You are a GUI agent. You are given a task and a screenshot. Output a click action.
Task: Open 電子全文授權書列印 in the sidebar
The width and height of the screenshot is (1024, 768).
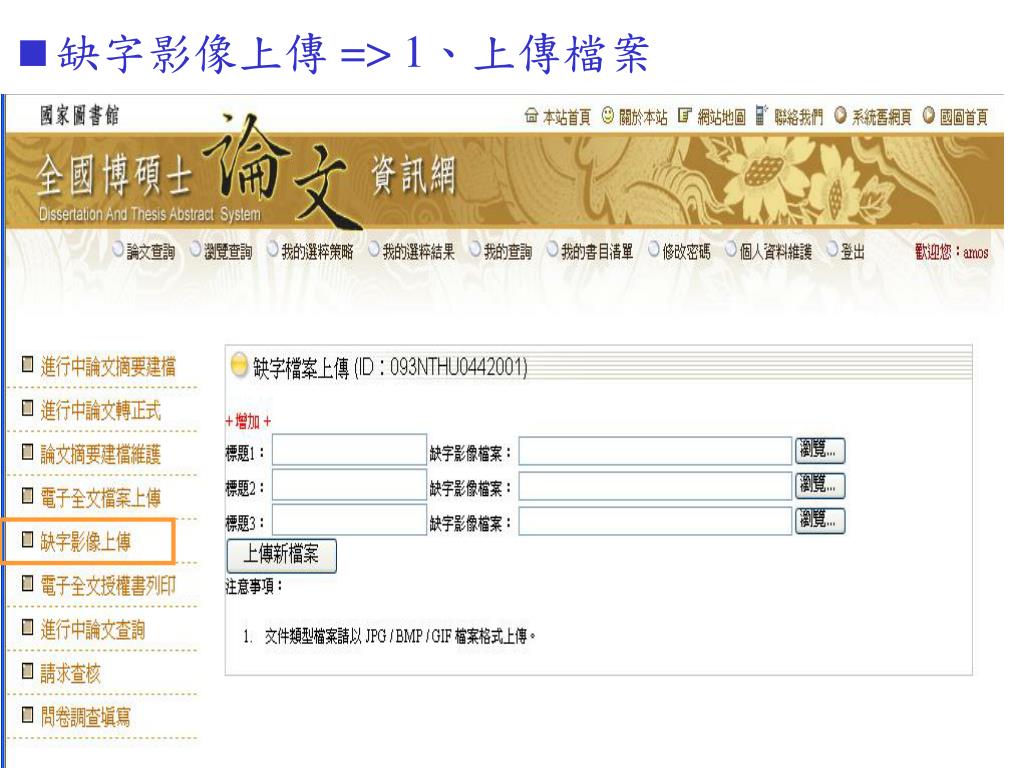108,585
